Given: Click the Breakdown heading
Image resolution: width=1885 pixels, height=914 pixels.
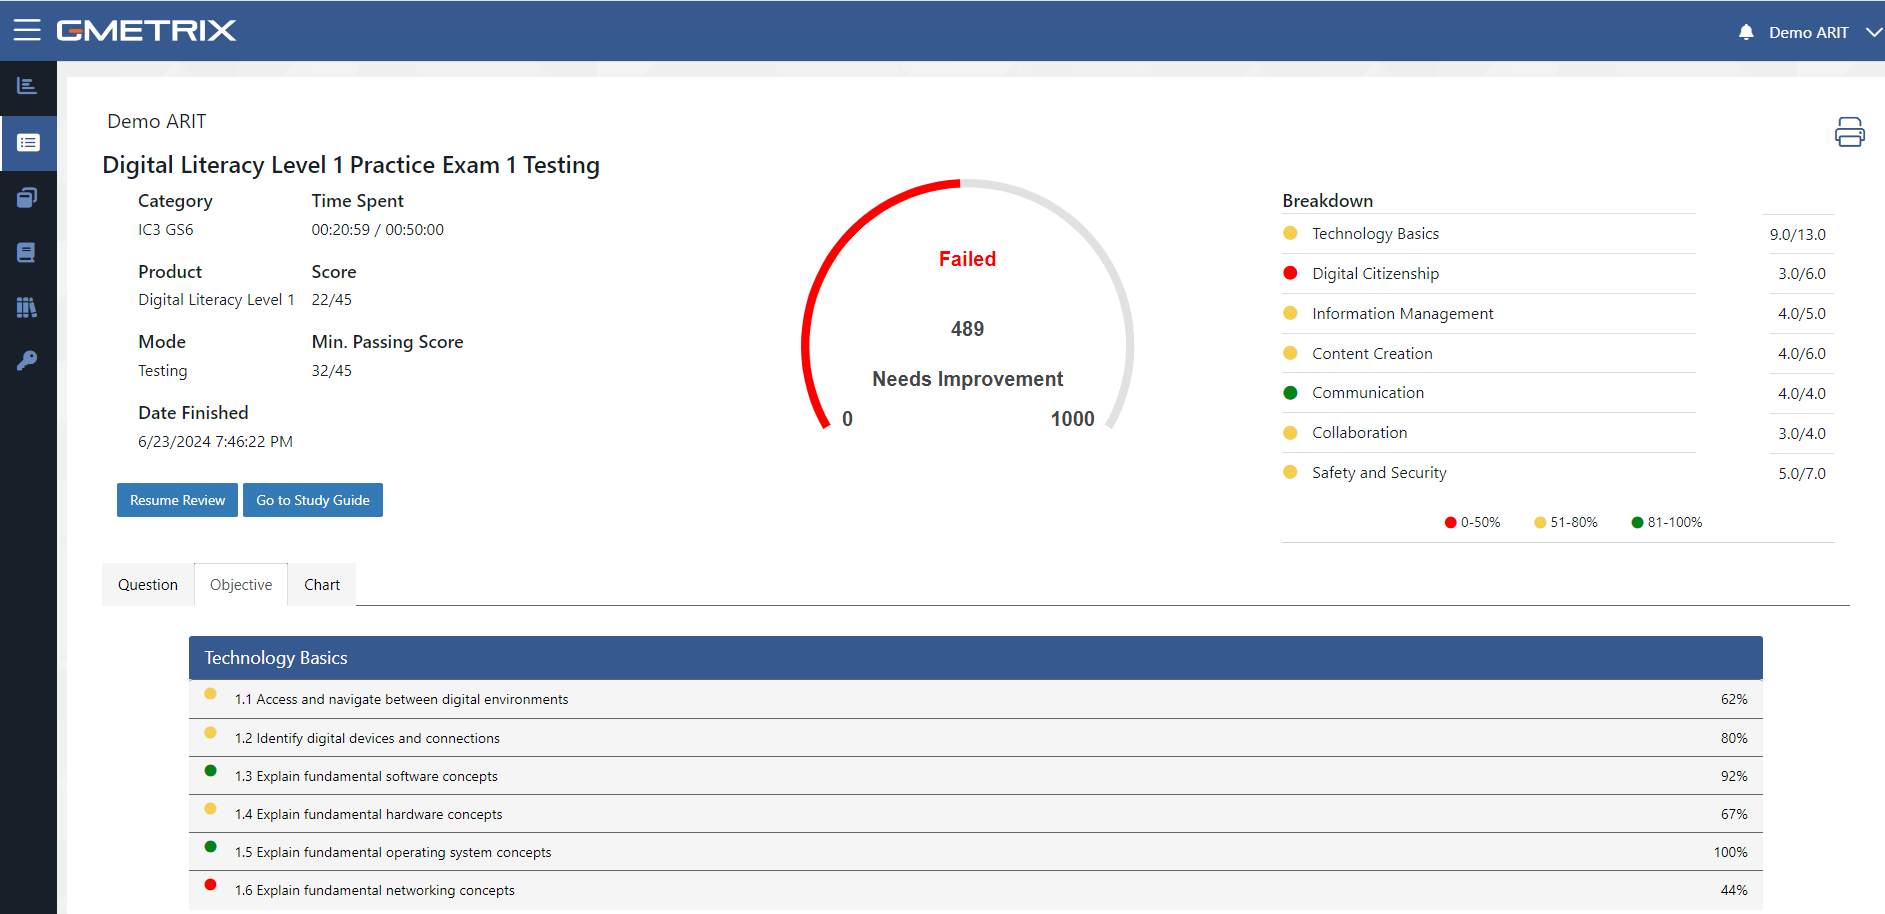Looking at the screenshot, I should click(1327, 201).
